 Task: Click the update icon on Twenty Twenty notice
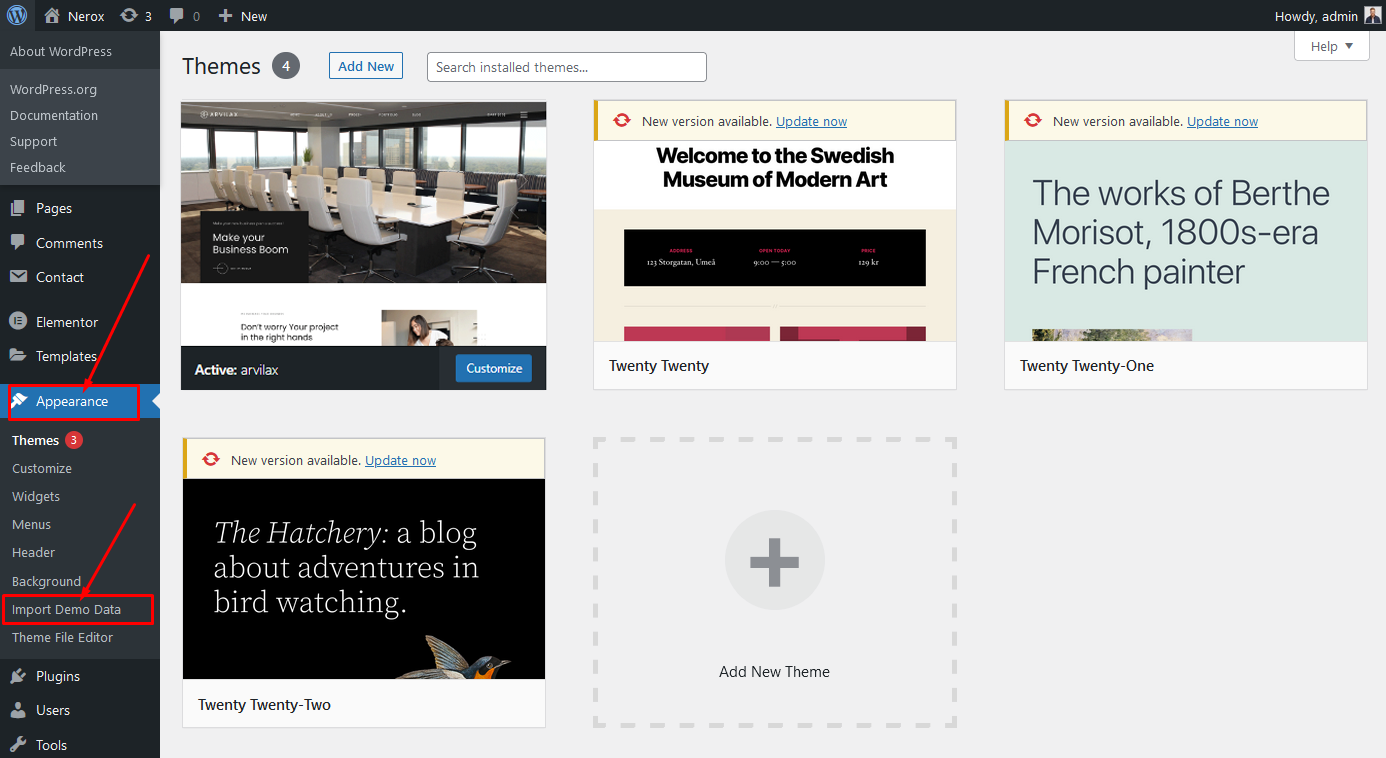[622, 121]
